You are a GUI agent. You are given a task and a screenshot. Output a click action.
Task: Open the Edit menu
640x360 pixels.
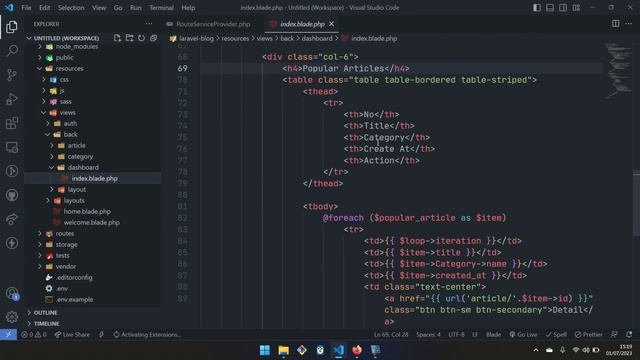pyautogui.click(x=44, y=7)
